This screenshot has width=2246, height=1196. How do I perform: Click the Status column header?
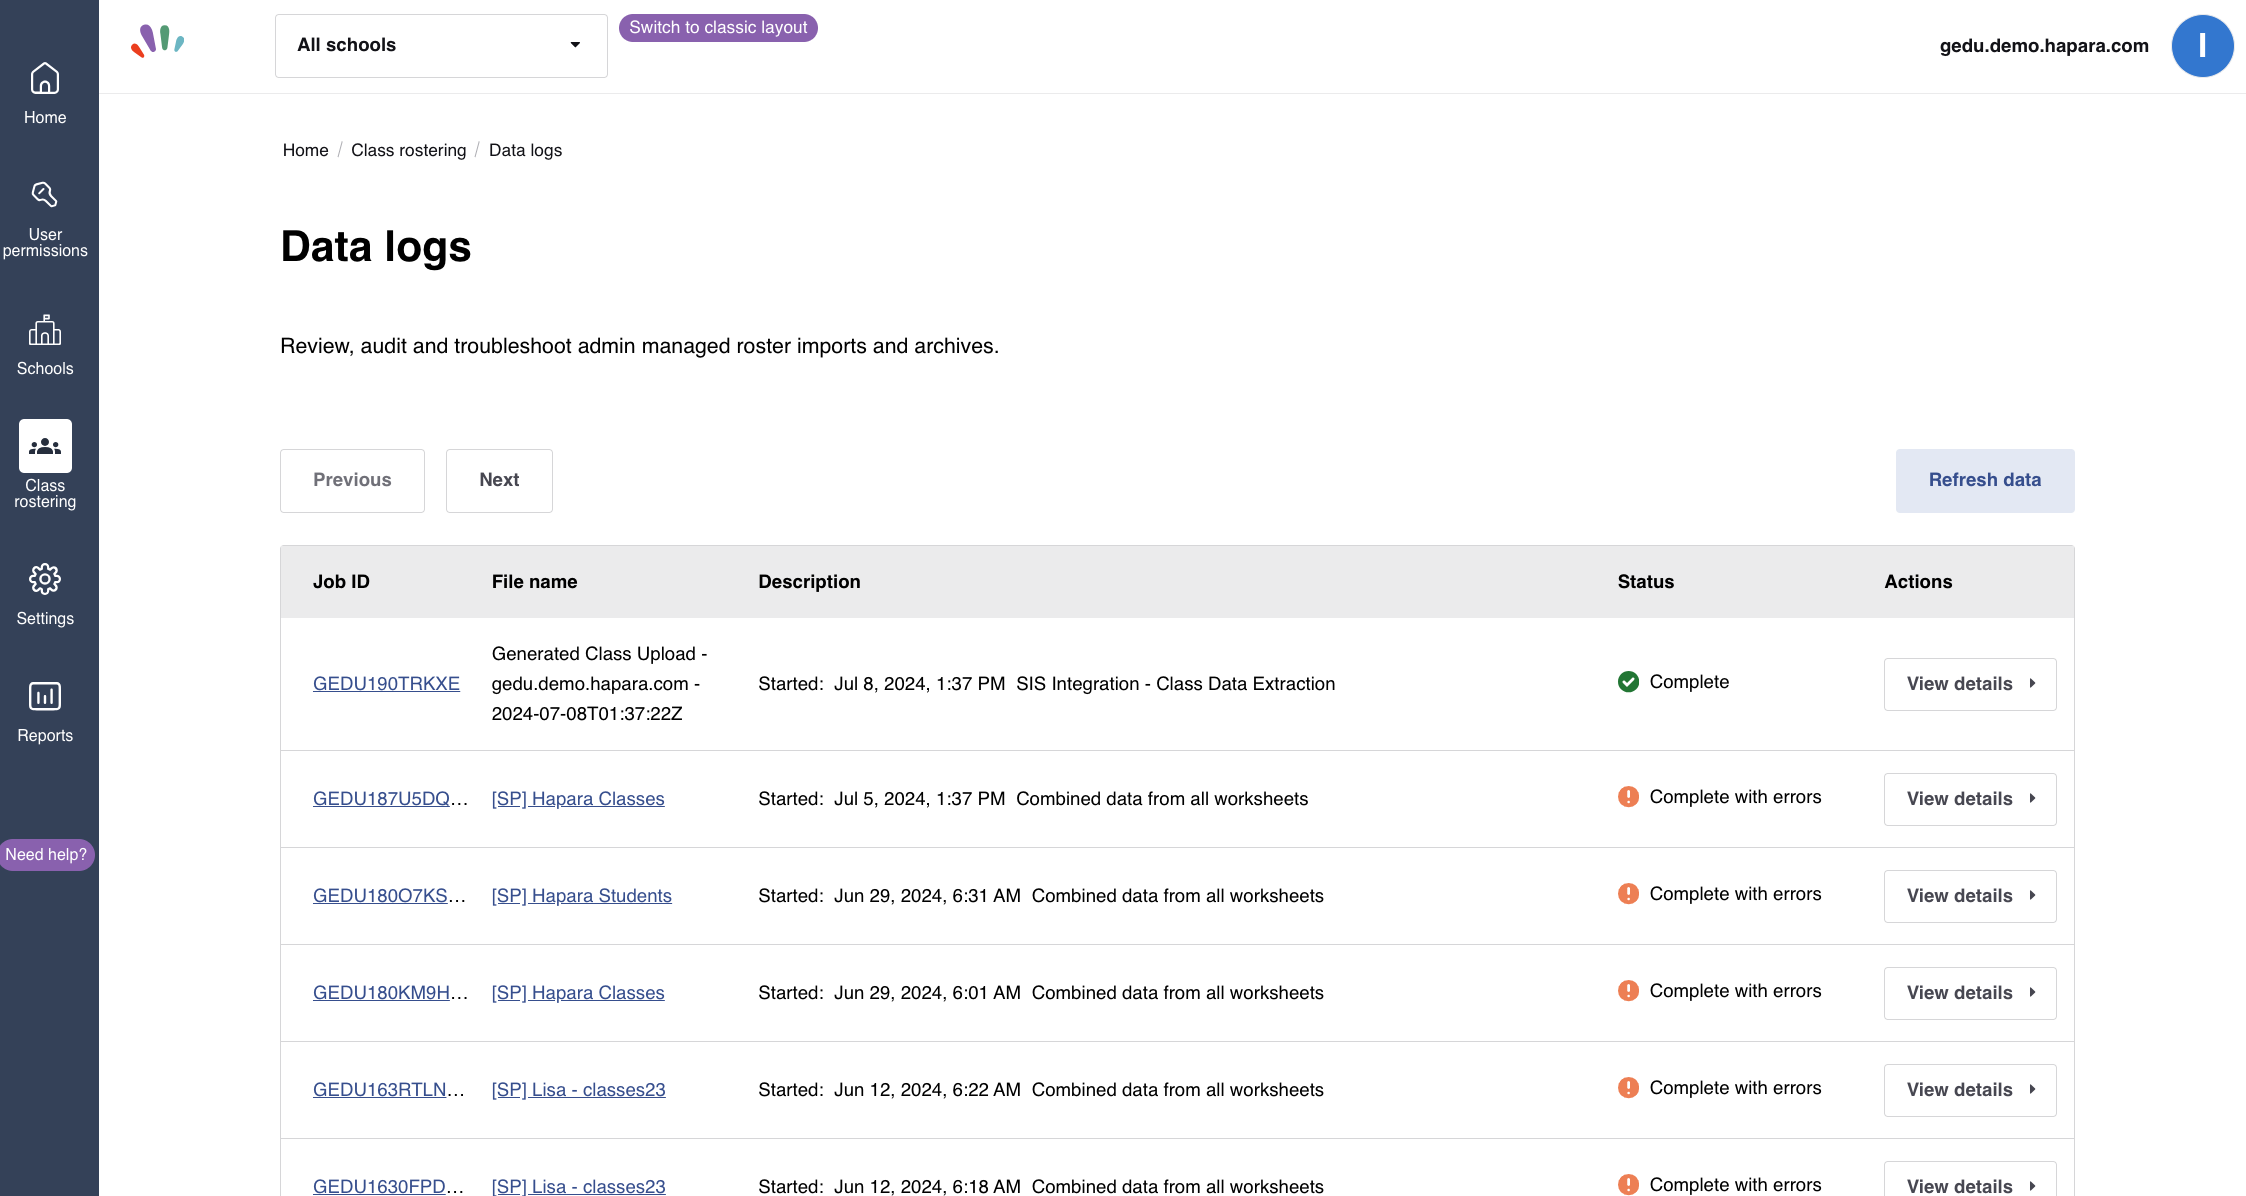click(x=1645, y=582)
